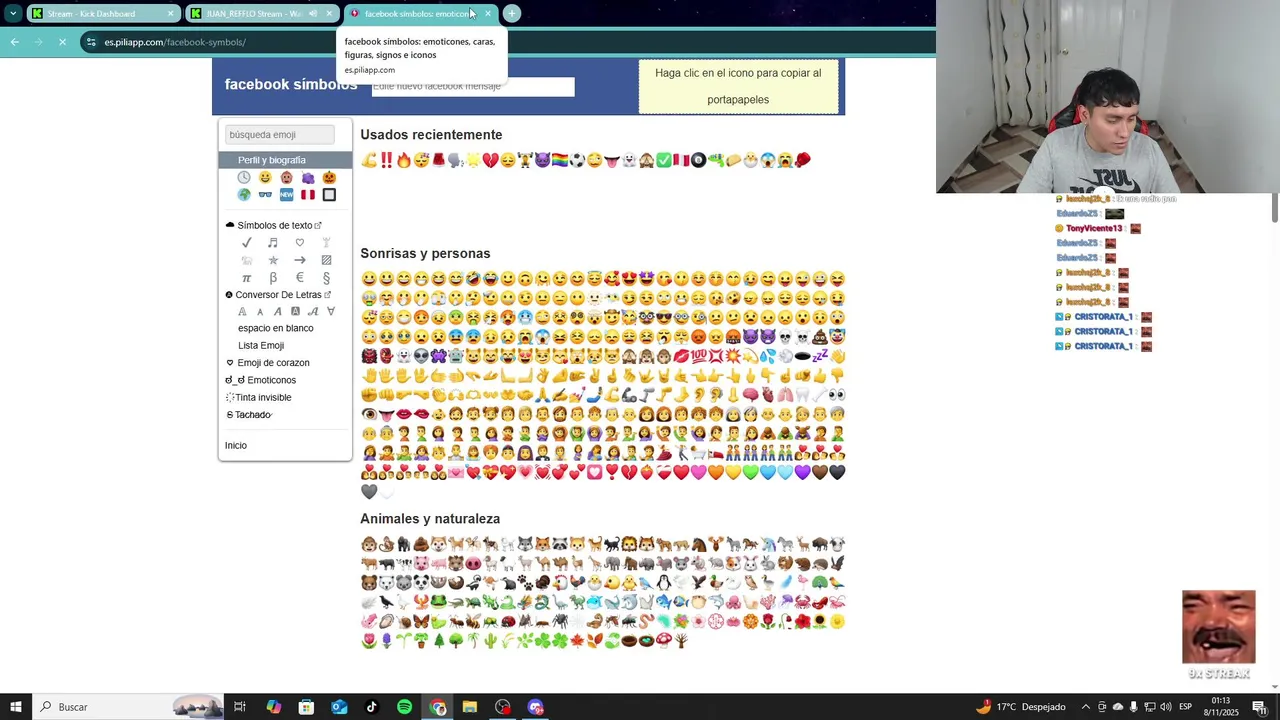Select the music note text symbol

(x=272, y=243)
